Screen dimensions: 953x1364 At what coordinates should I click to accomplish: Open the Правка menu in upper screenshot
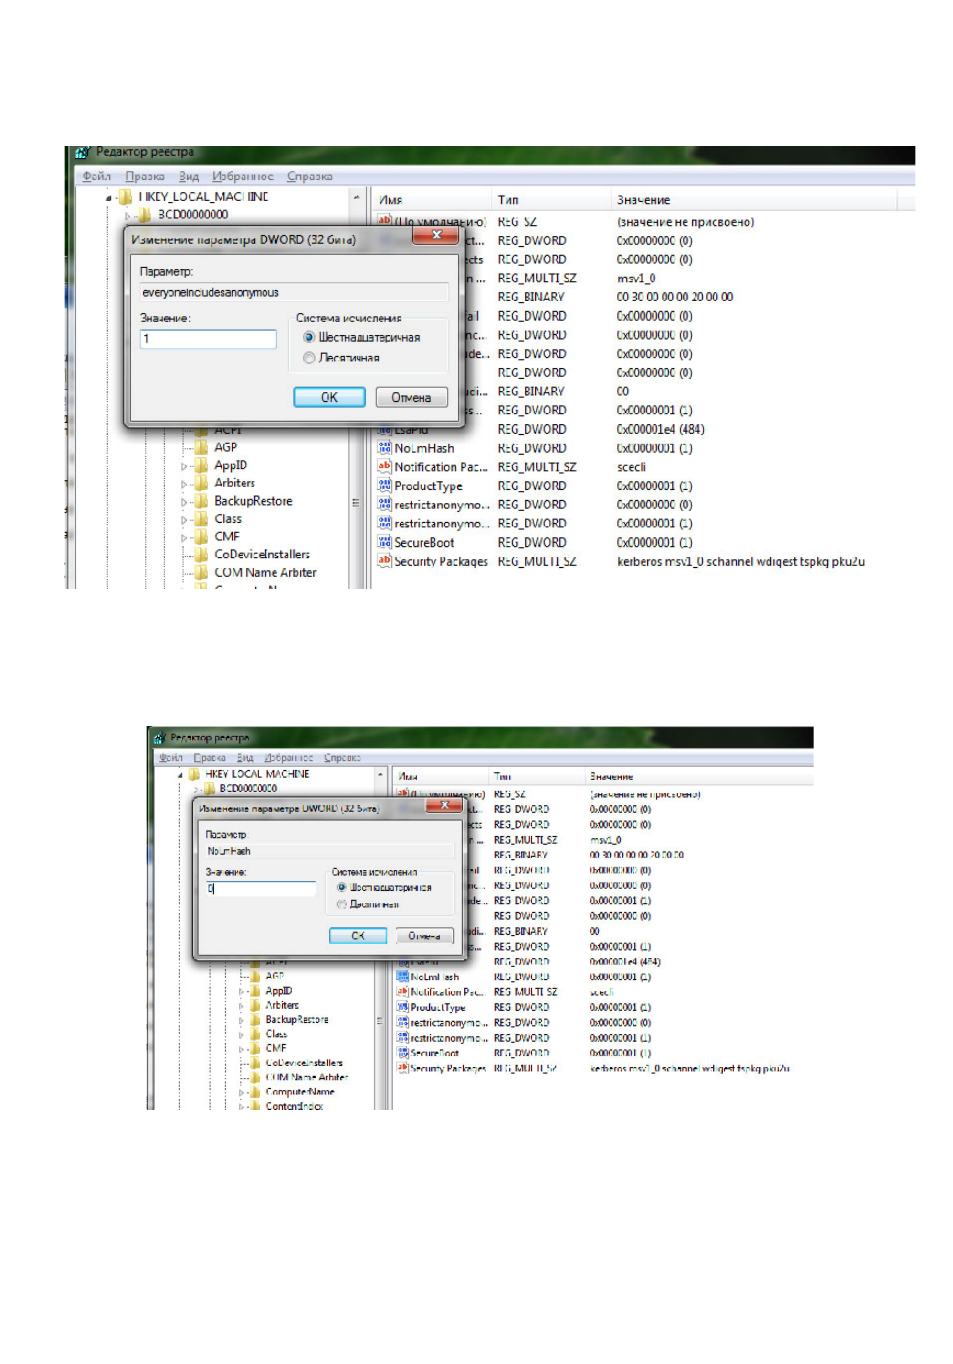point(145,176)
